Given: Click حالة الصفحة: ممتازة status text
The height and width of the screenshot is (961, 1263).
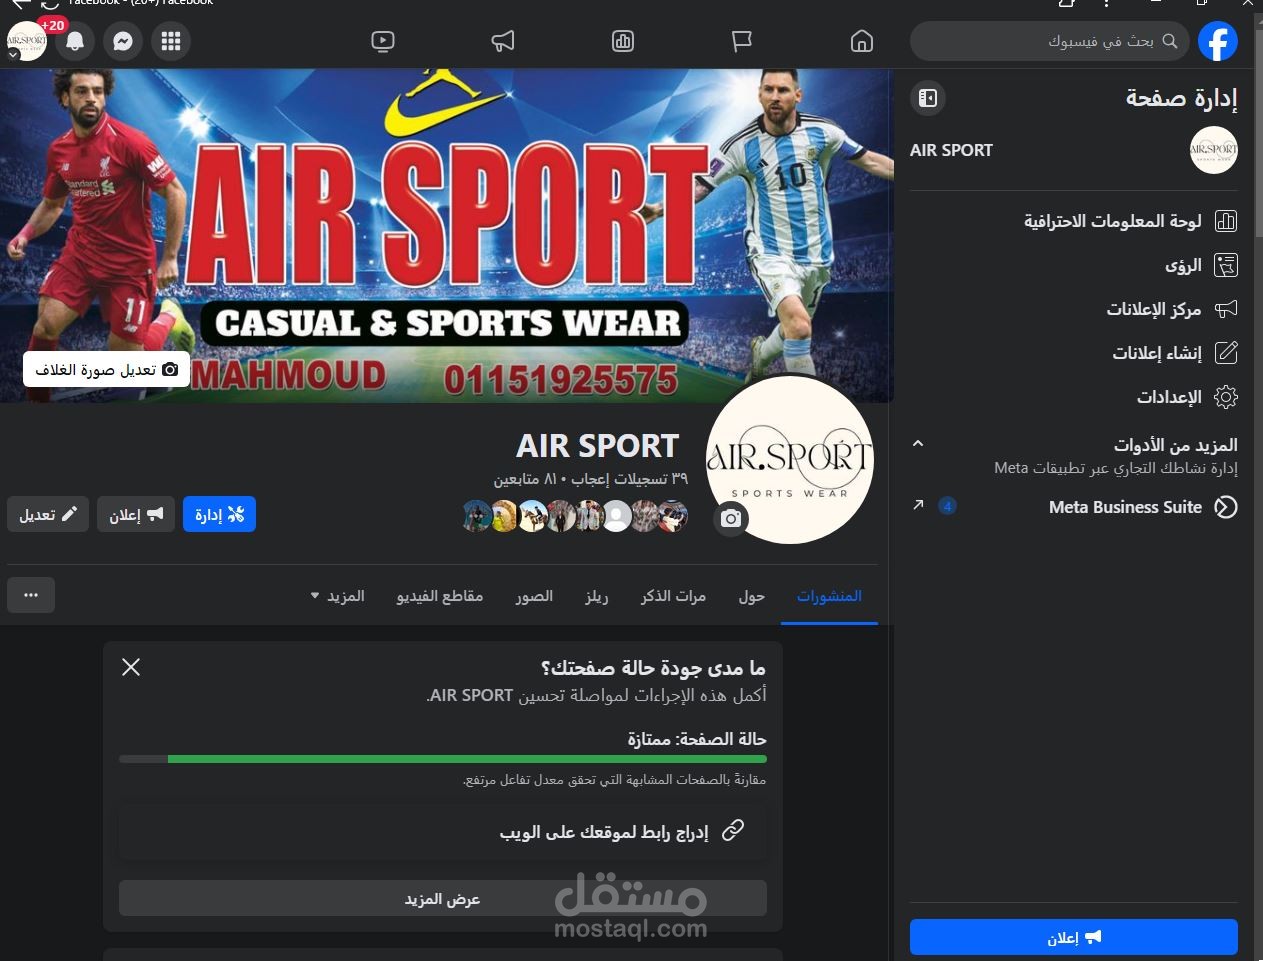Looking at the screenshot, I should [697, 739].
